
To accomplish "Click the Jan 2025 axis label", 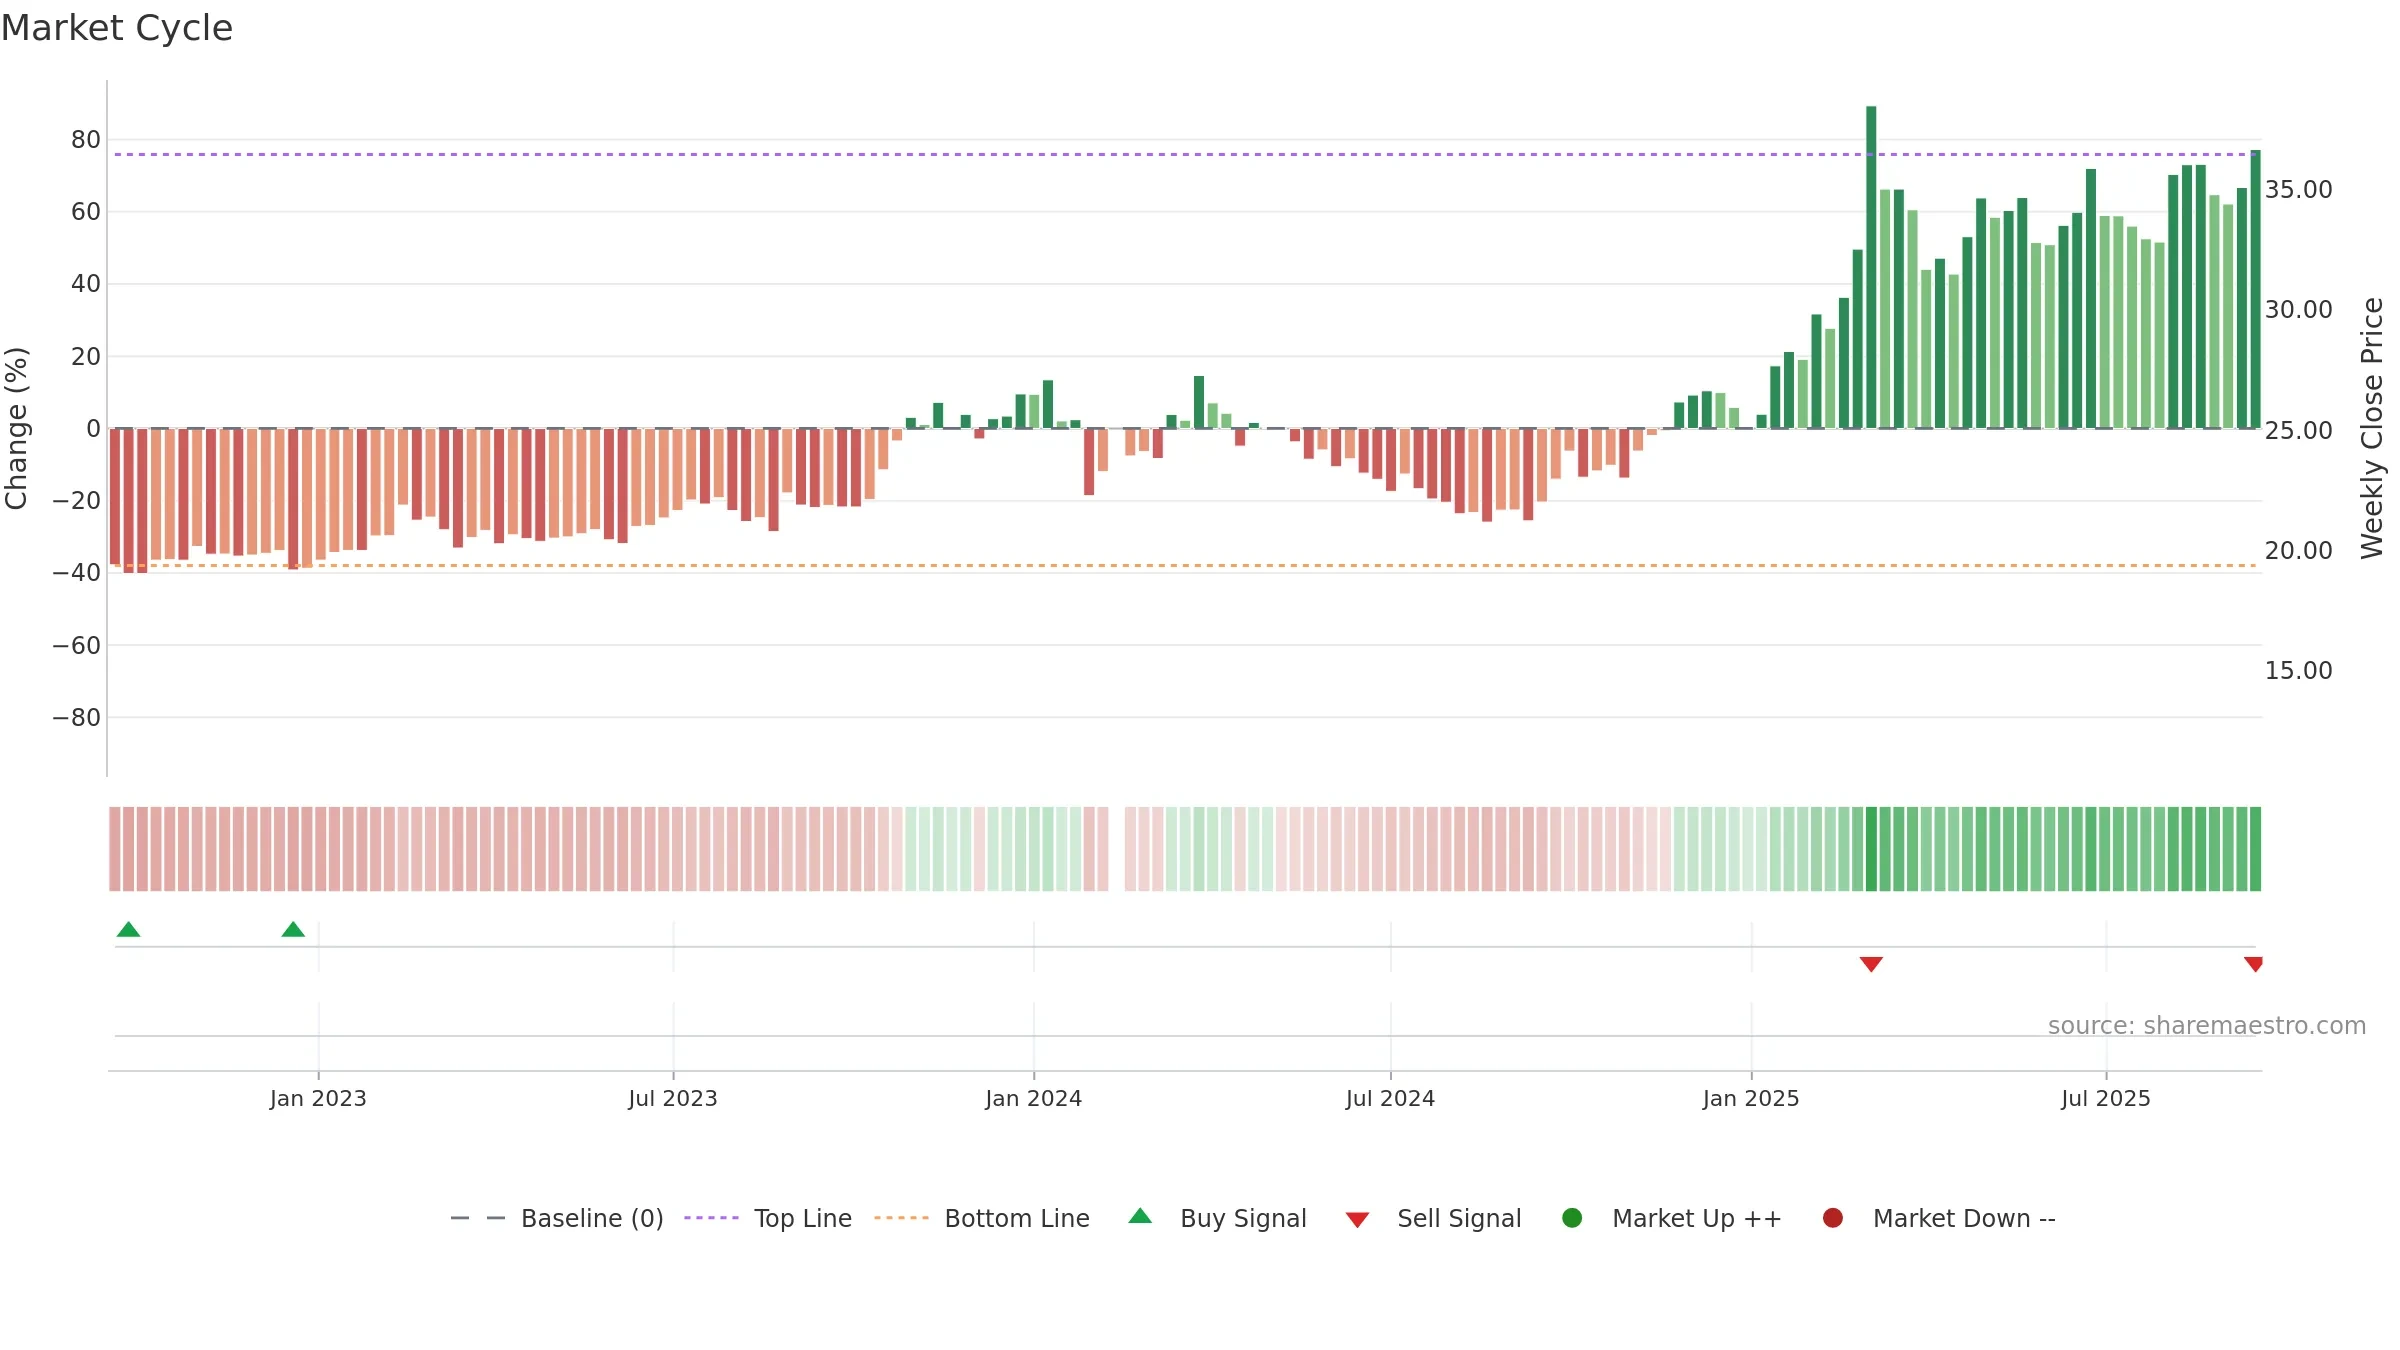I will coord(1751,1098).
